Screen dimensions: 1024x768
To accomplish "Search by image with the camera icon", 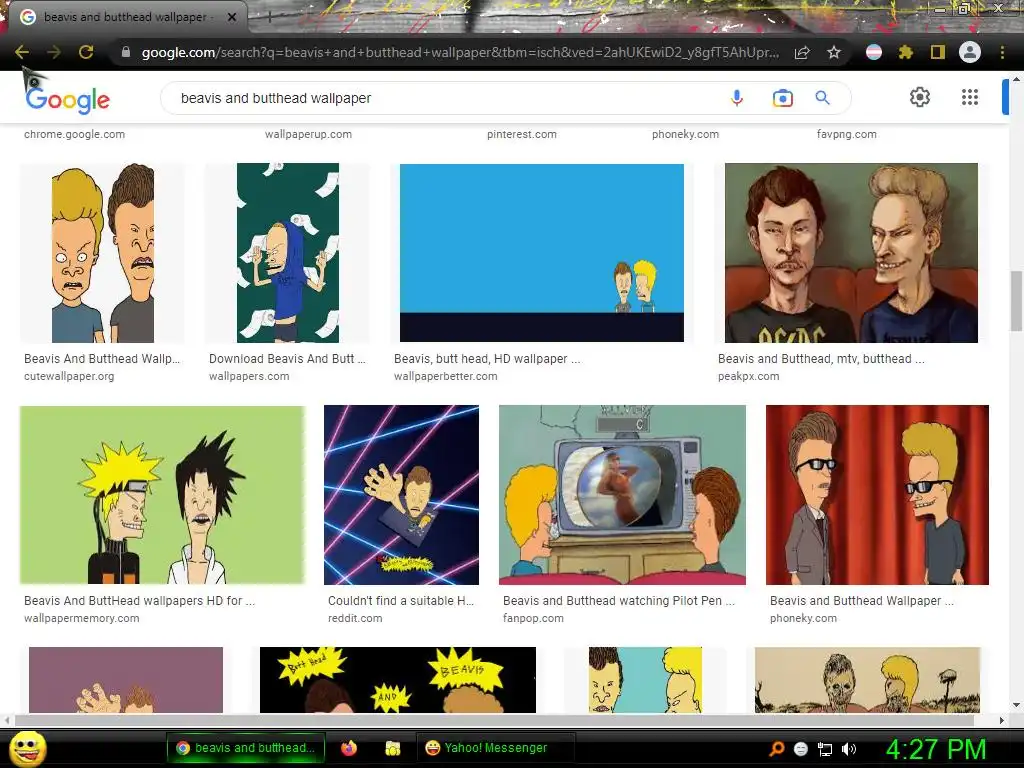I will (782, 98).
